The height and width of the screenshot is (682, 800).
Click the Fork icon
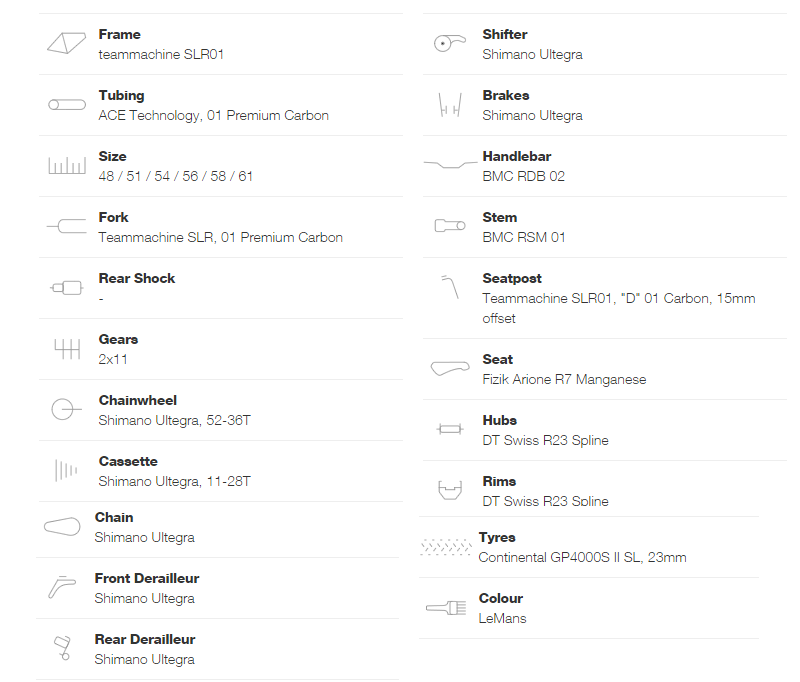tap(67, 226)
